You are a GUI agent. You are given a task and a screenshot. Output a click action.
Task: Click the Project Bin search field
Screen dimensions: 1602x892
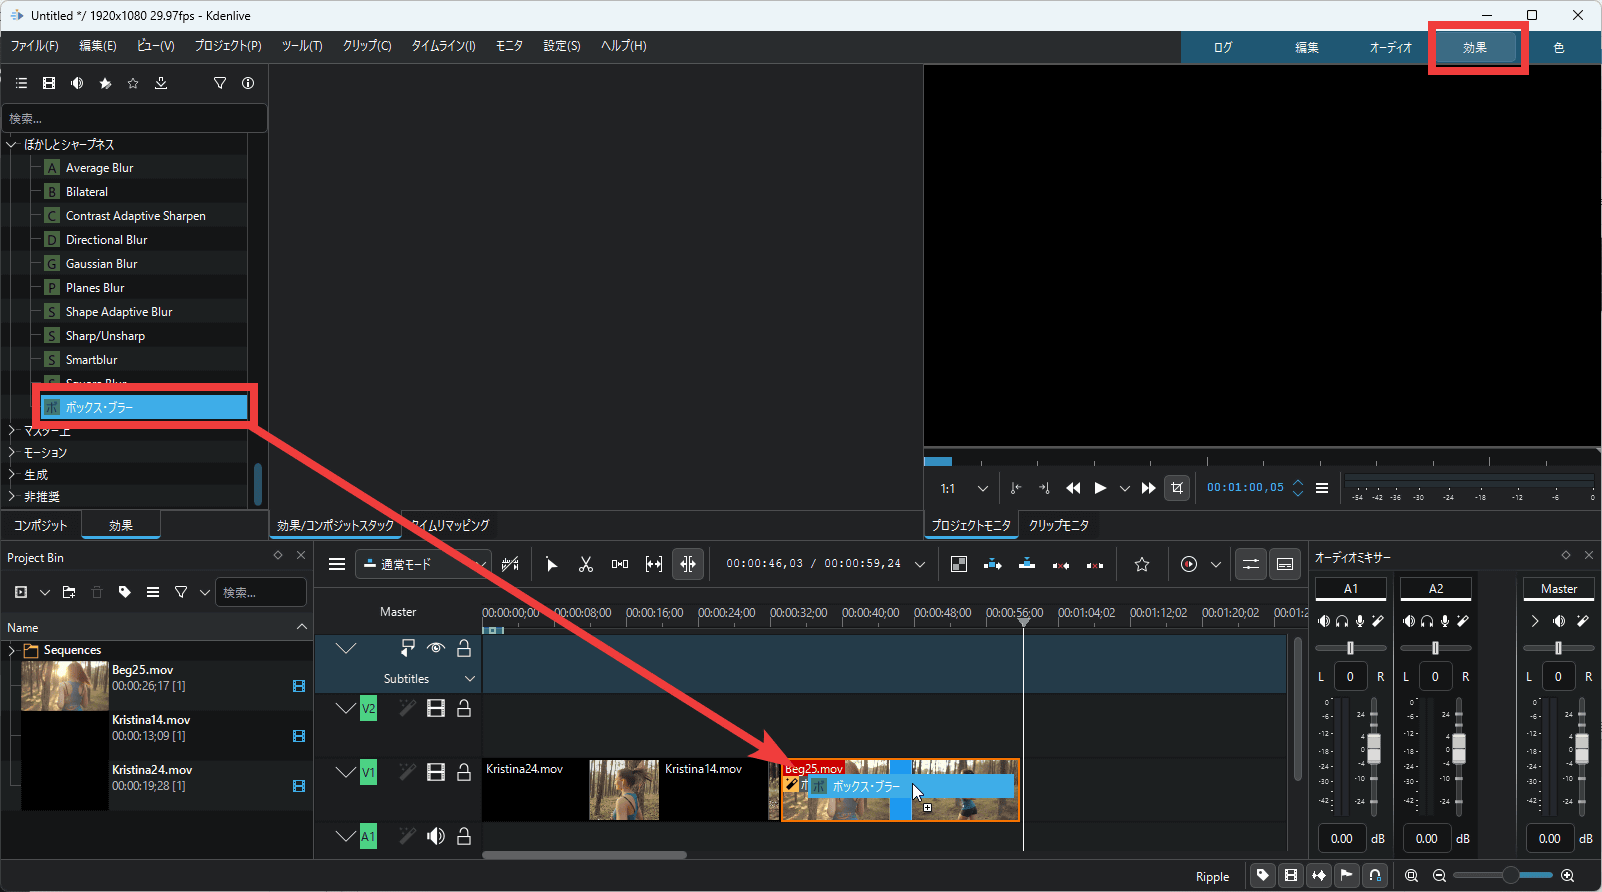point(262,593)
